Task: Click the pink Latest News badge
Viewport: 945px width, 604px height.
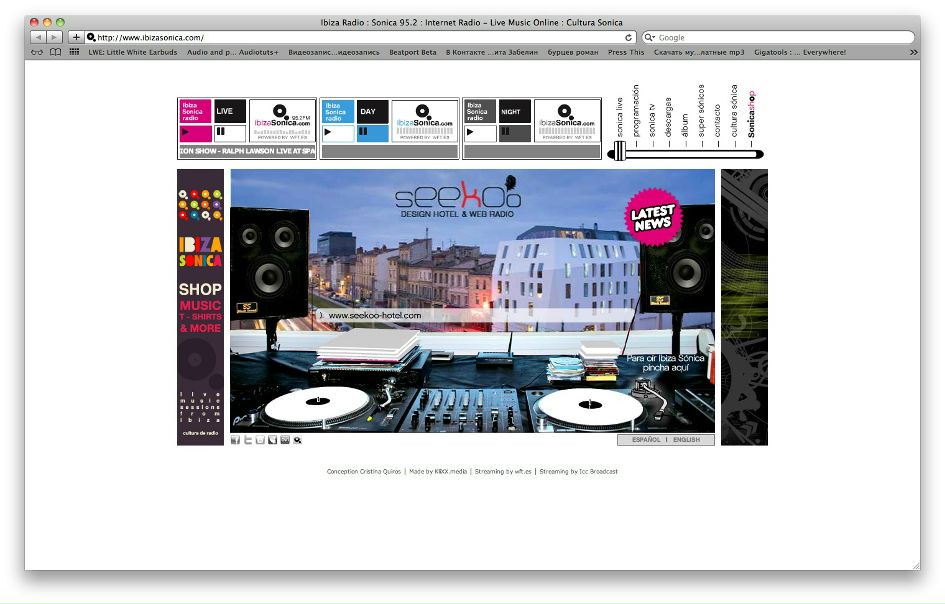Action: [x=652, y=215]
